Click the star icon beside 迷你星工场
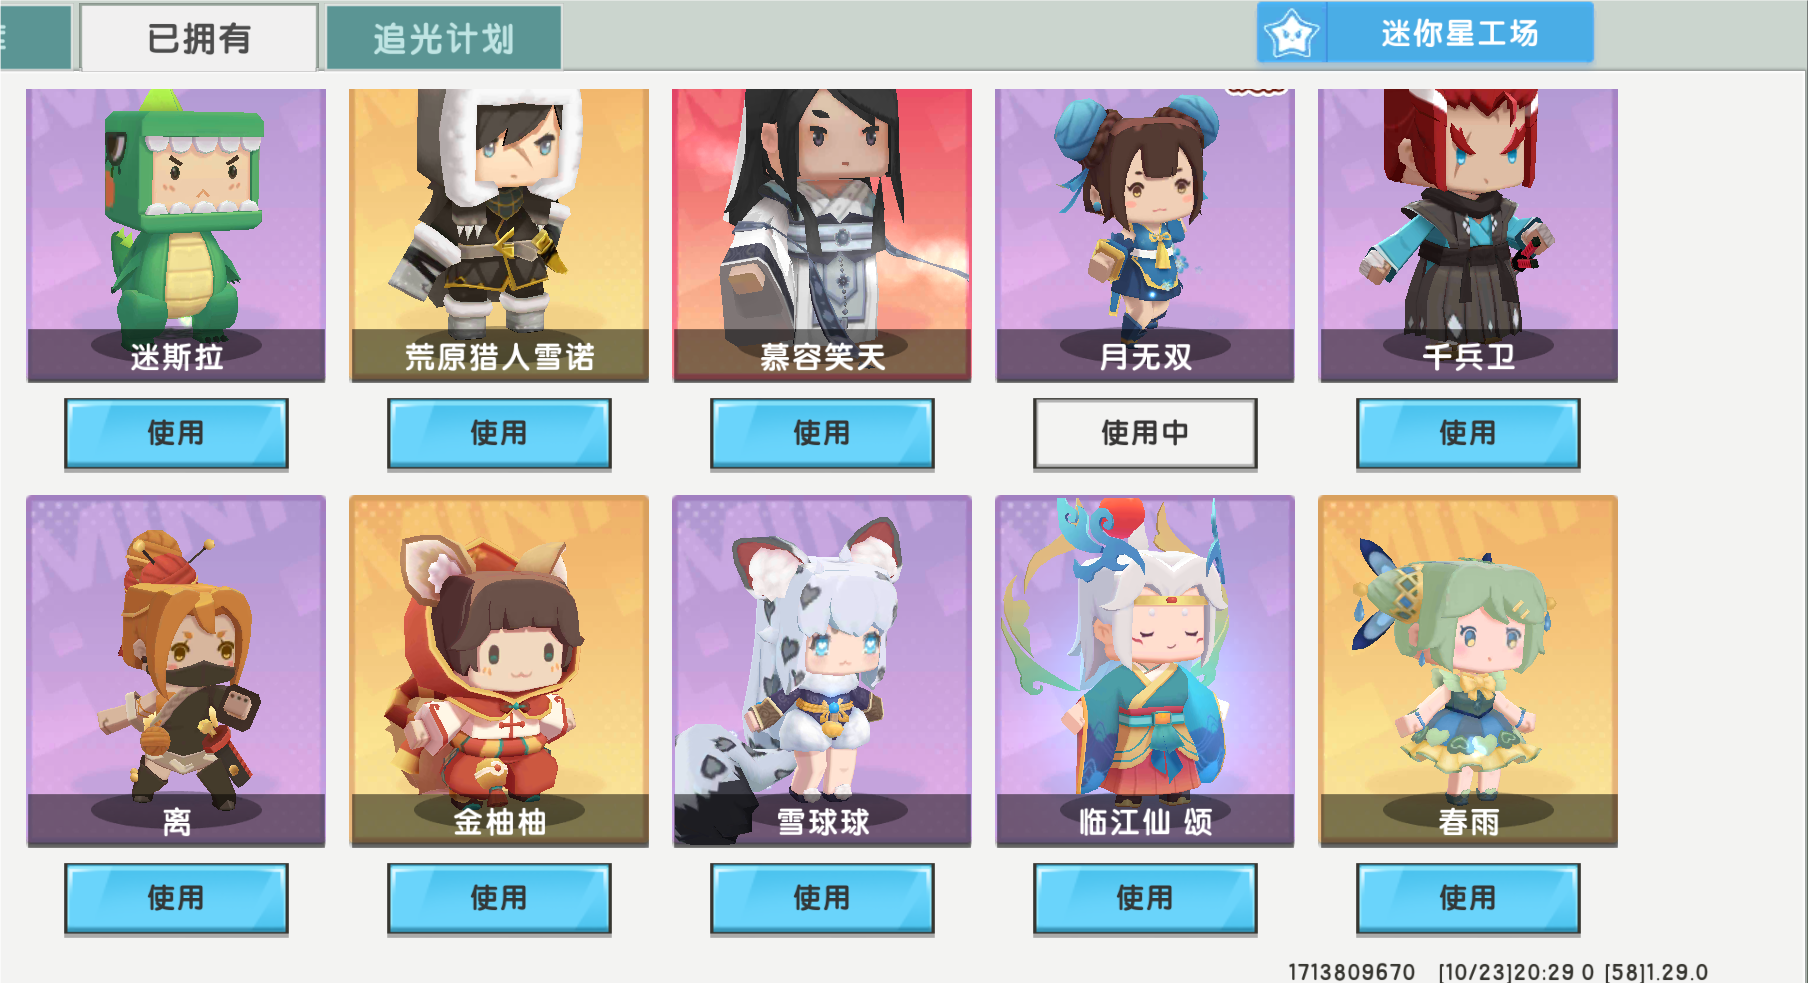This screenshot has width=1808, height=983. [x=1291, y=34]
